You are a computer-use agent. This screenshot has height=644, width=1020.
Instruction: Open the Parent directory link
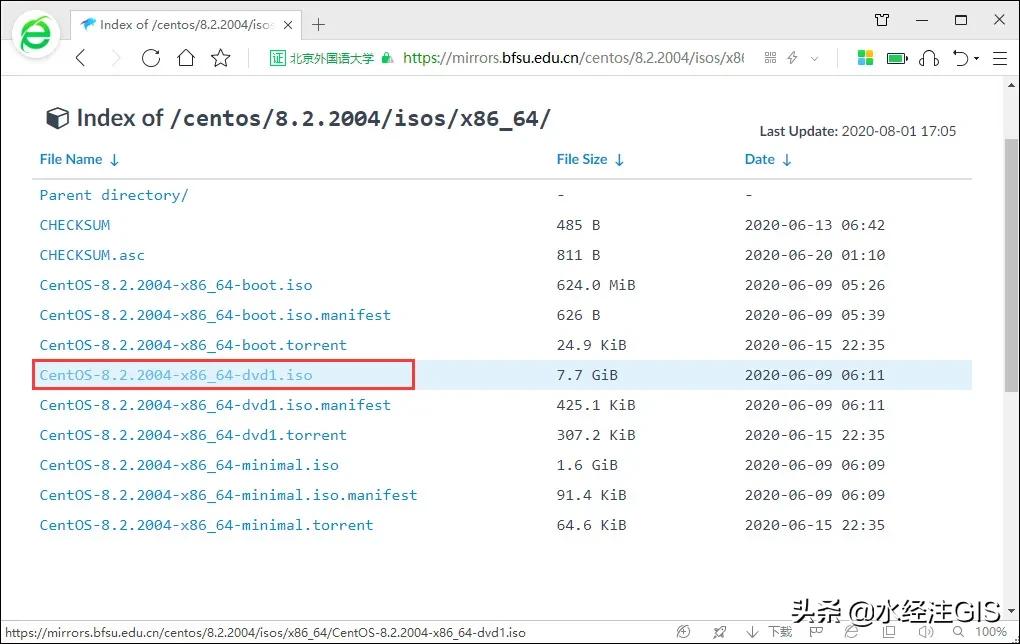click(113, 194)
